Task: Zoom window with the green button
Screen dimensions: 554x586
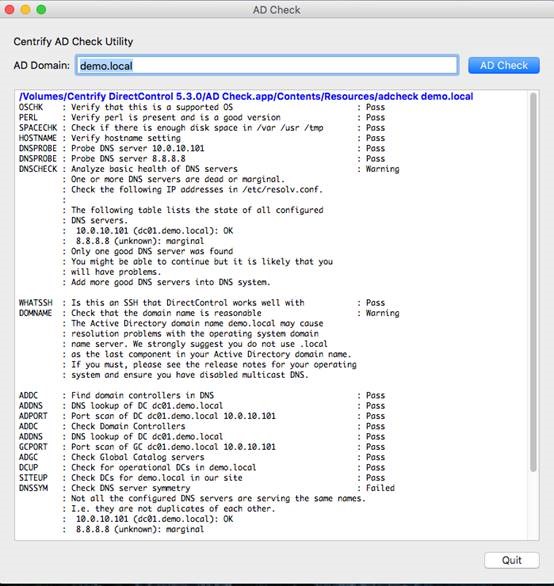Action: click(x=41, y=9)
